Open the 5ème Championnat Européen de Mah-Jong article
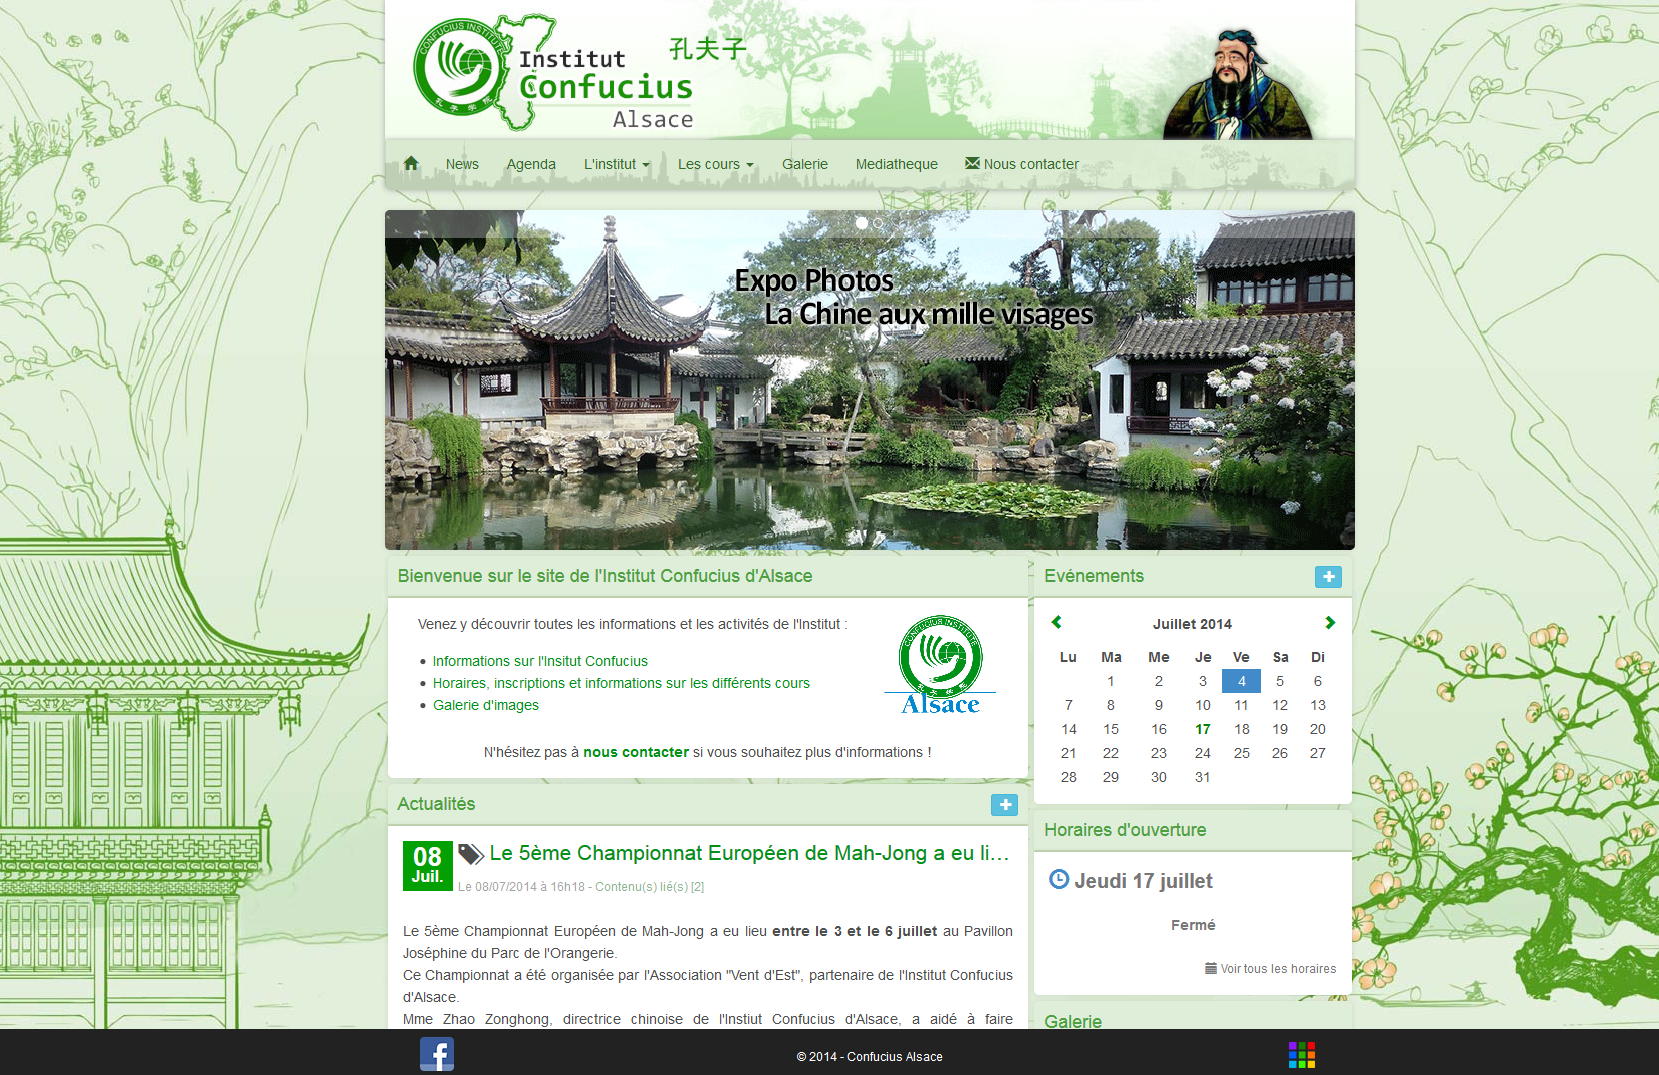Image resolution: width=1659 pixels, height=1075 pixels. tap(749, 853)
